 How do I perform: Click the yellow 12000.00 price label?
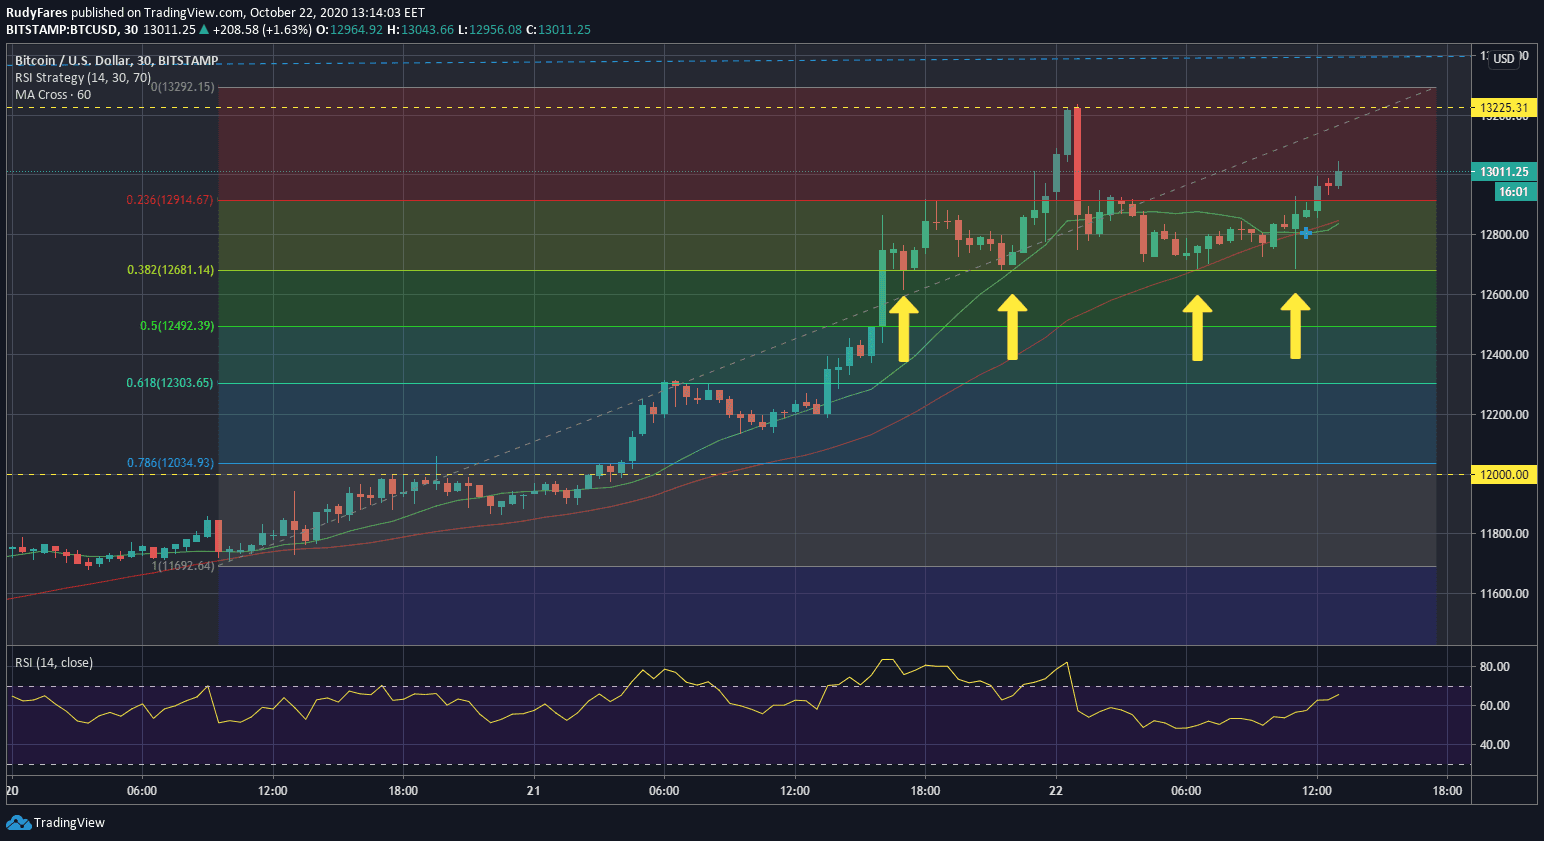pyautogui.click(x=1504, y=475)
